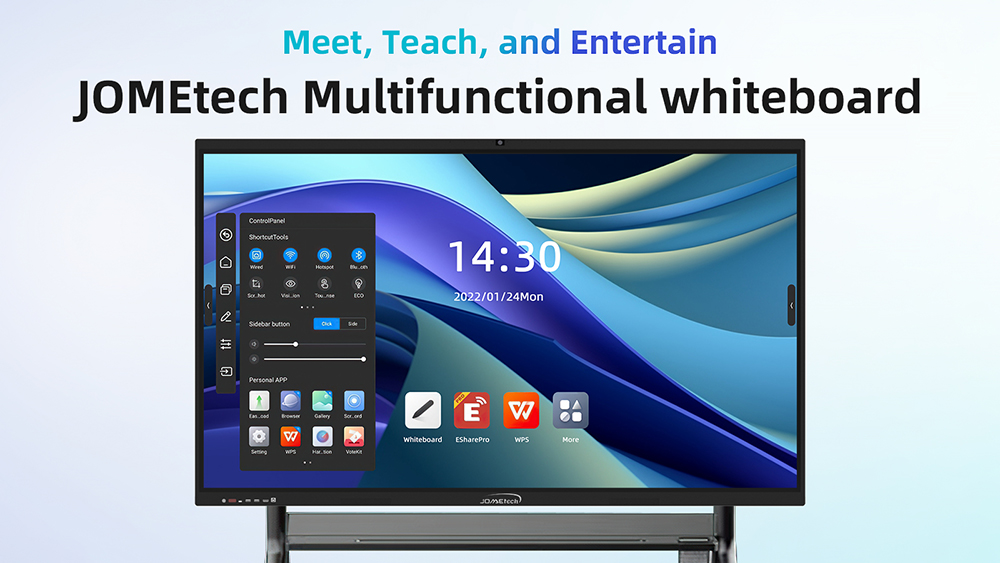Toggle the WiFi shortcut

[x=290, y=256]
